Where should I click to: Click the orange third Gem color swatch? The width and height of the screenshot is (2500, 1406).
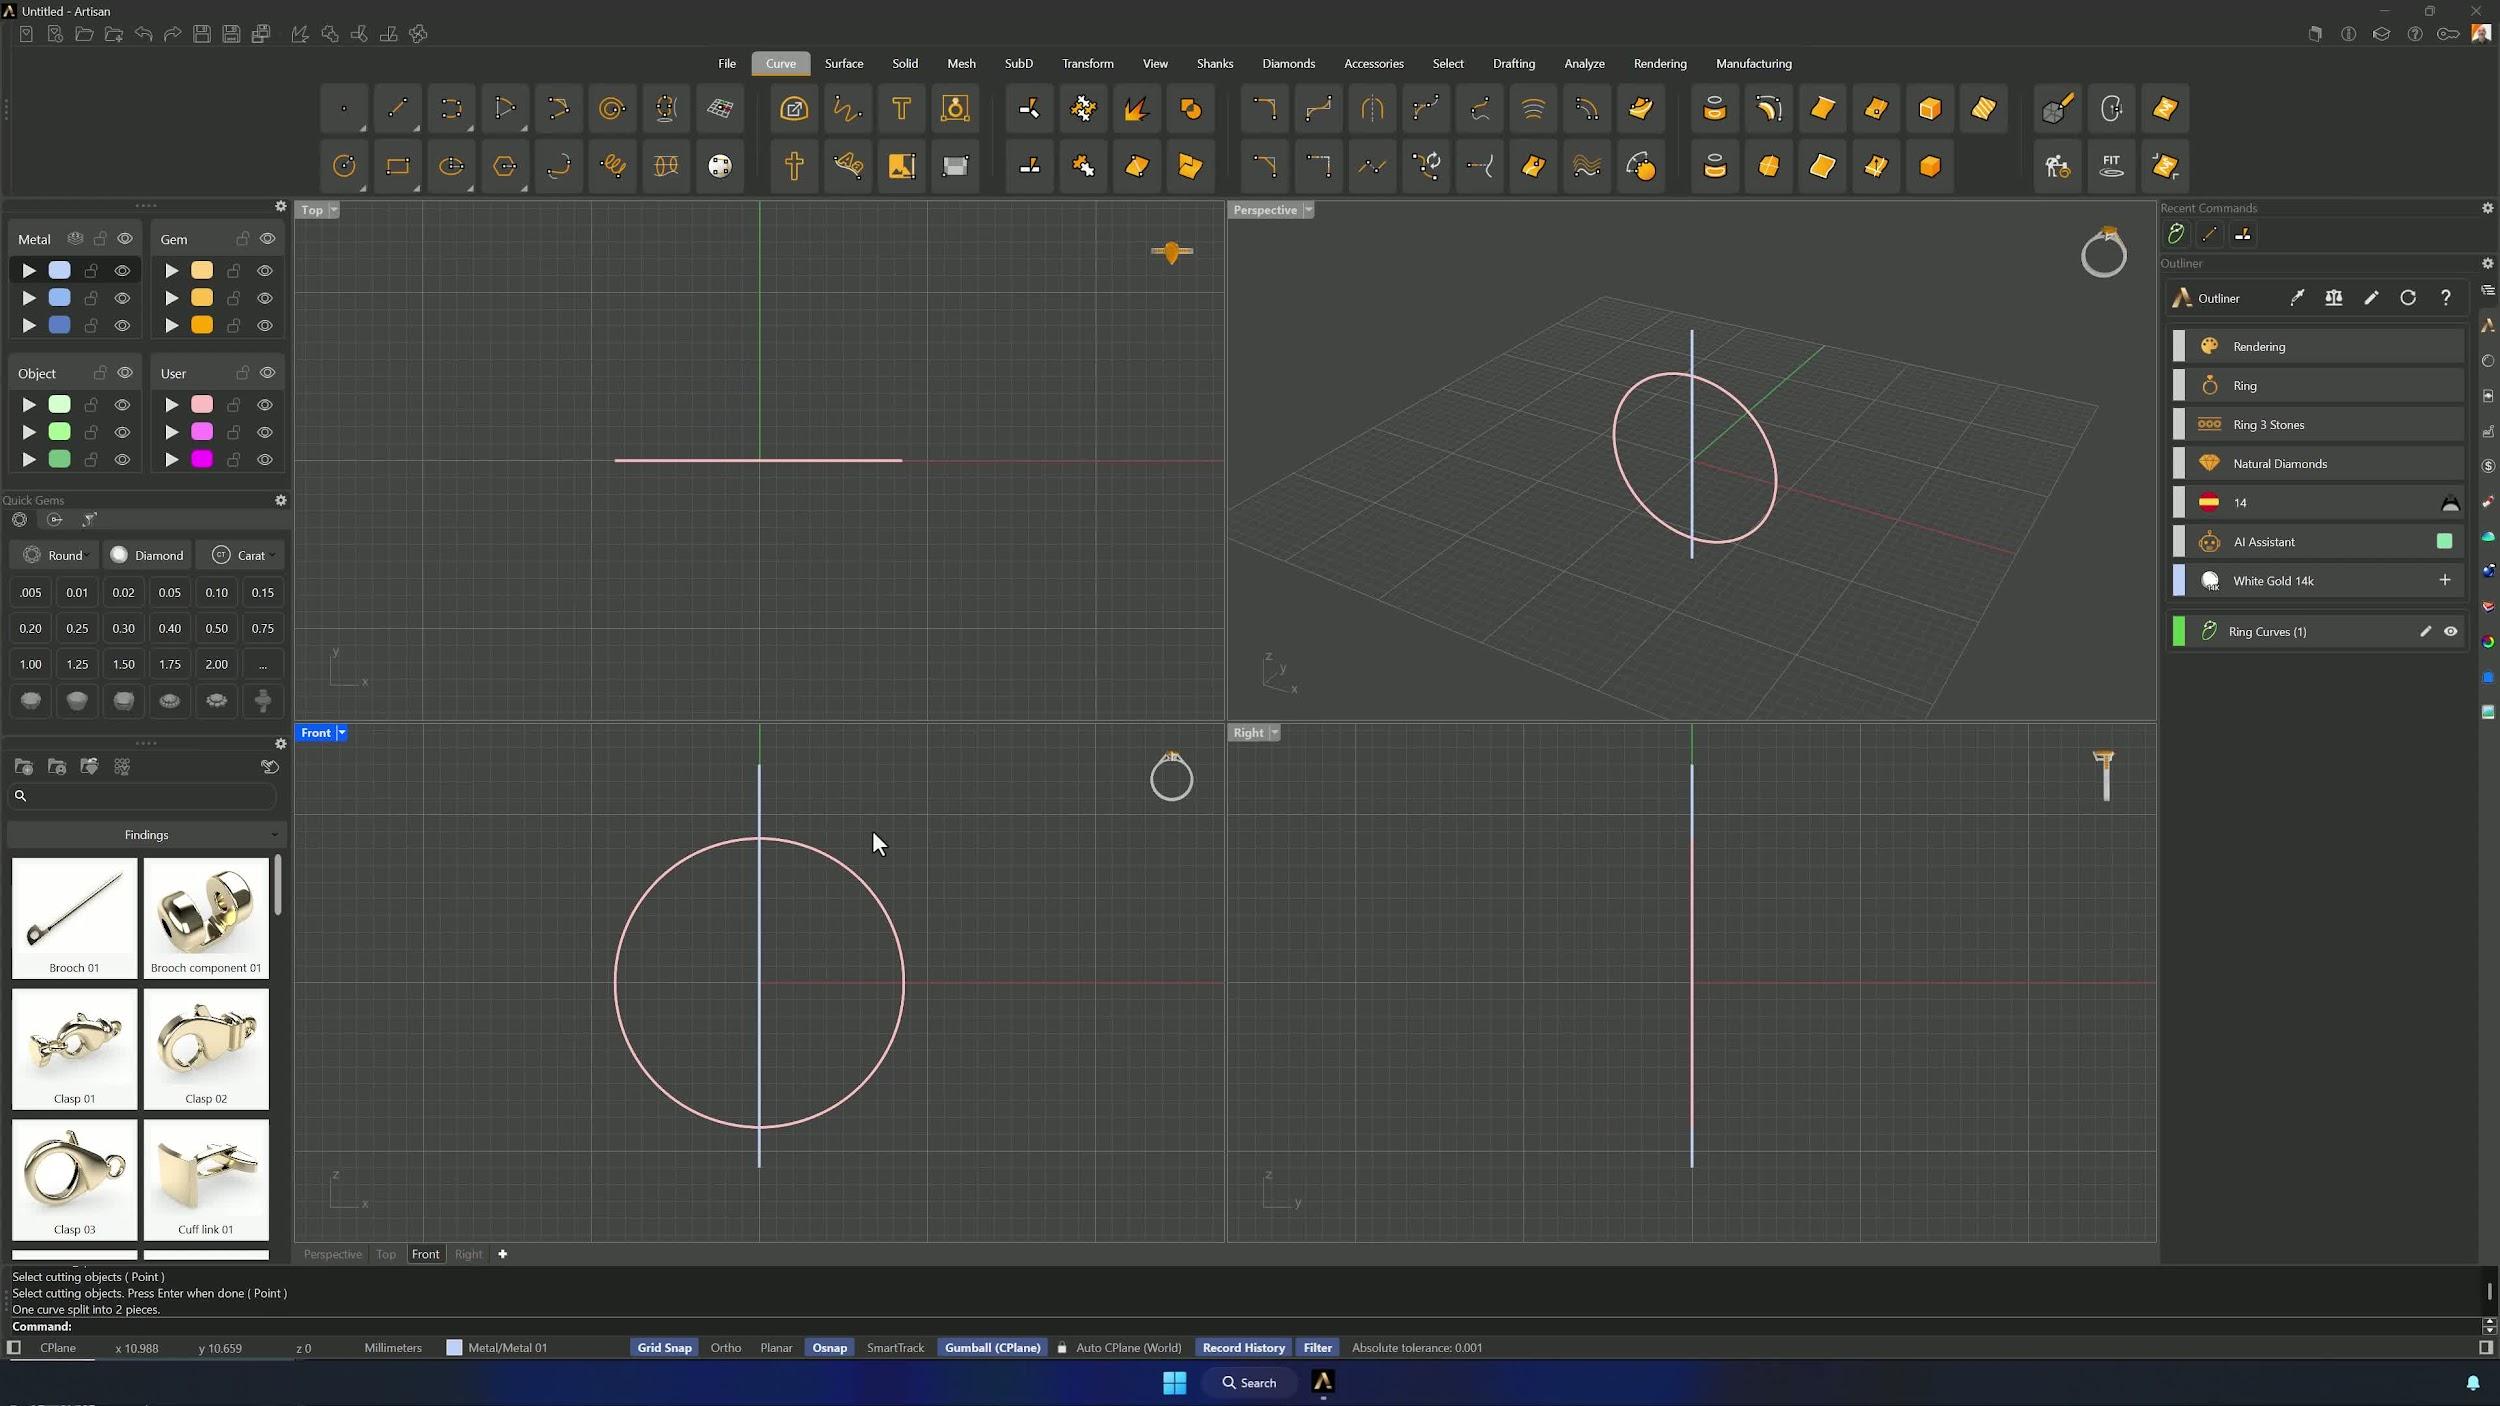(202, 325)
